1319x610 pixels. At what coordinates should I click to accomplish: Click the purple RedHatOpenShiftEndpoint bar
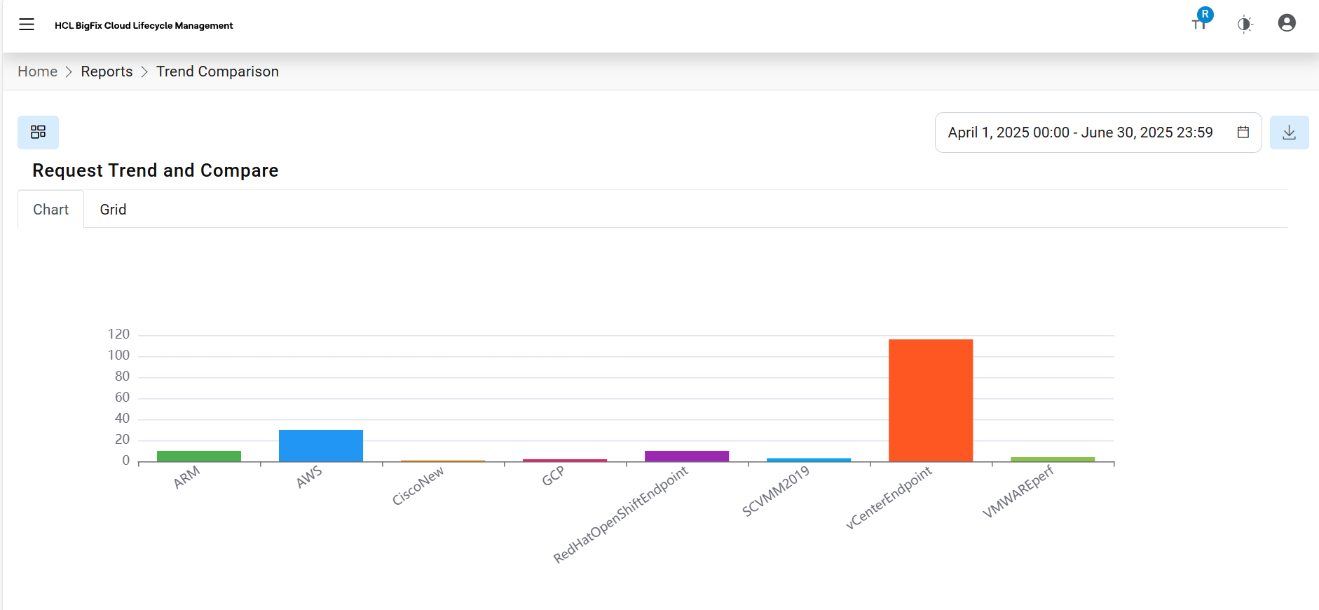coord(687,456)
